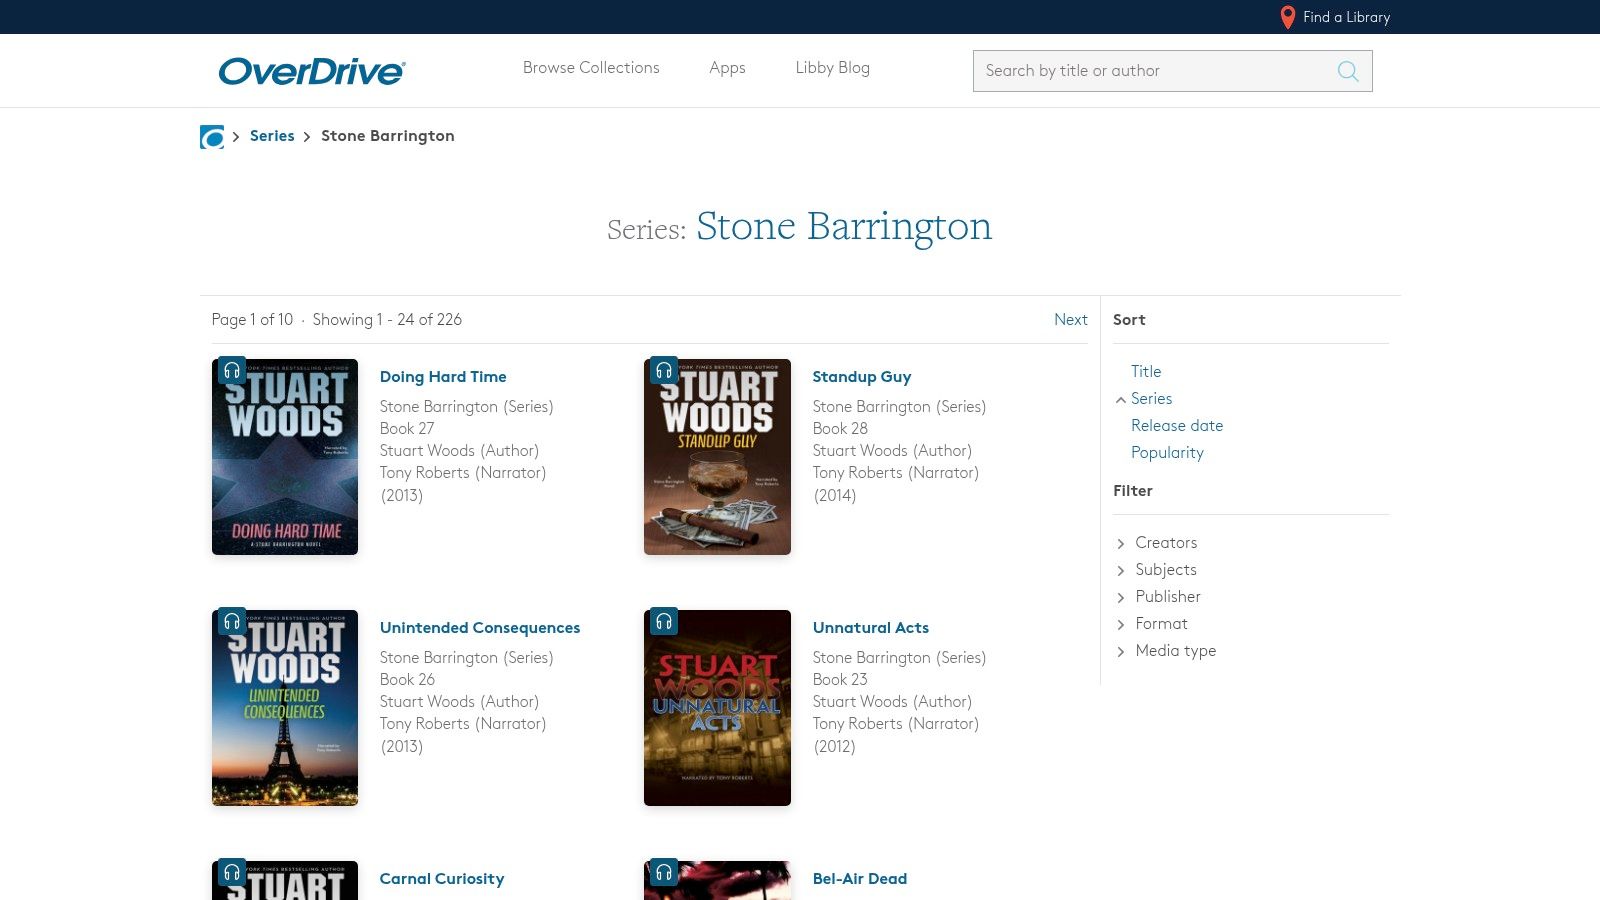Open the Apps menu item
1600x900 pixels.
click(727, 67)
